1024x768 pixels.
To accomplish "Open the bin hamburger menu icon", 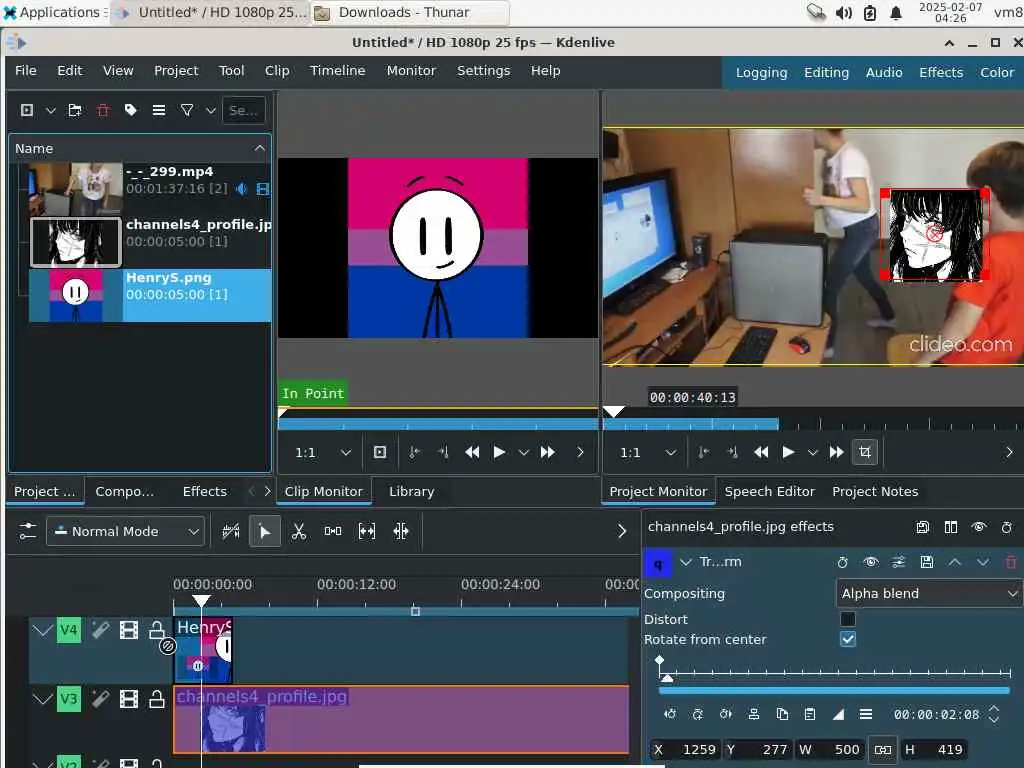I will pos(159,110).
